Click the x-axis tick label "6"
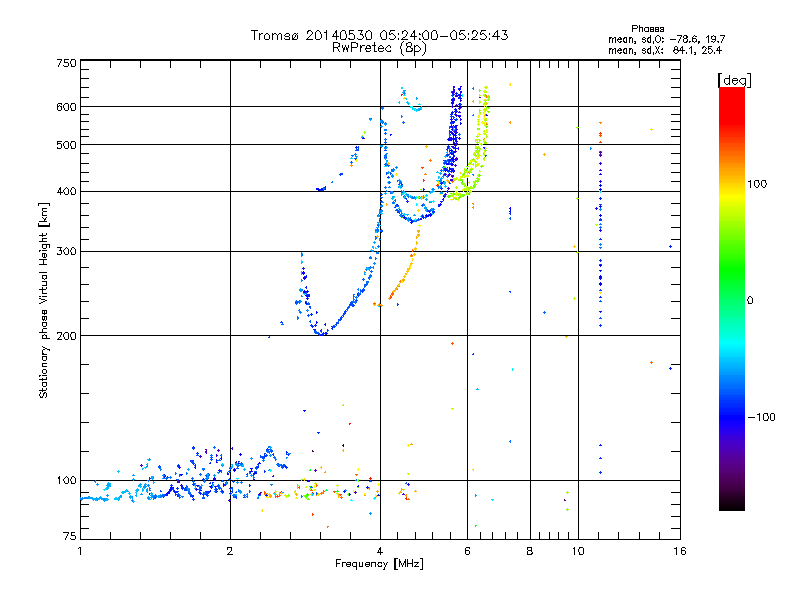800x600 pixels. click(x=467, y=551)
